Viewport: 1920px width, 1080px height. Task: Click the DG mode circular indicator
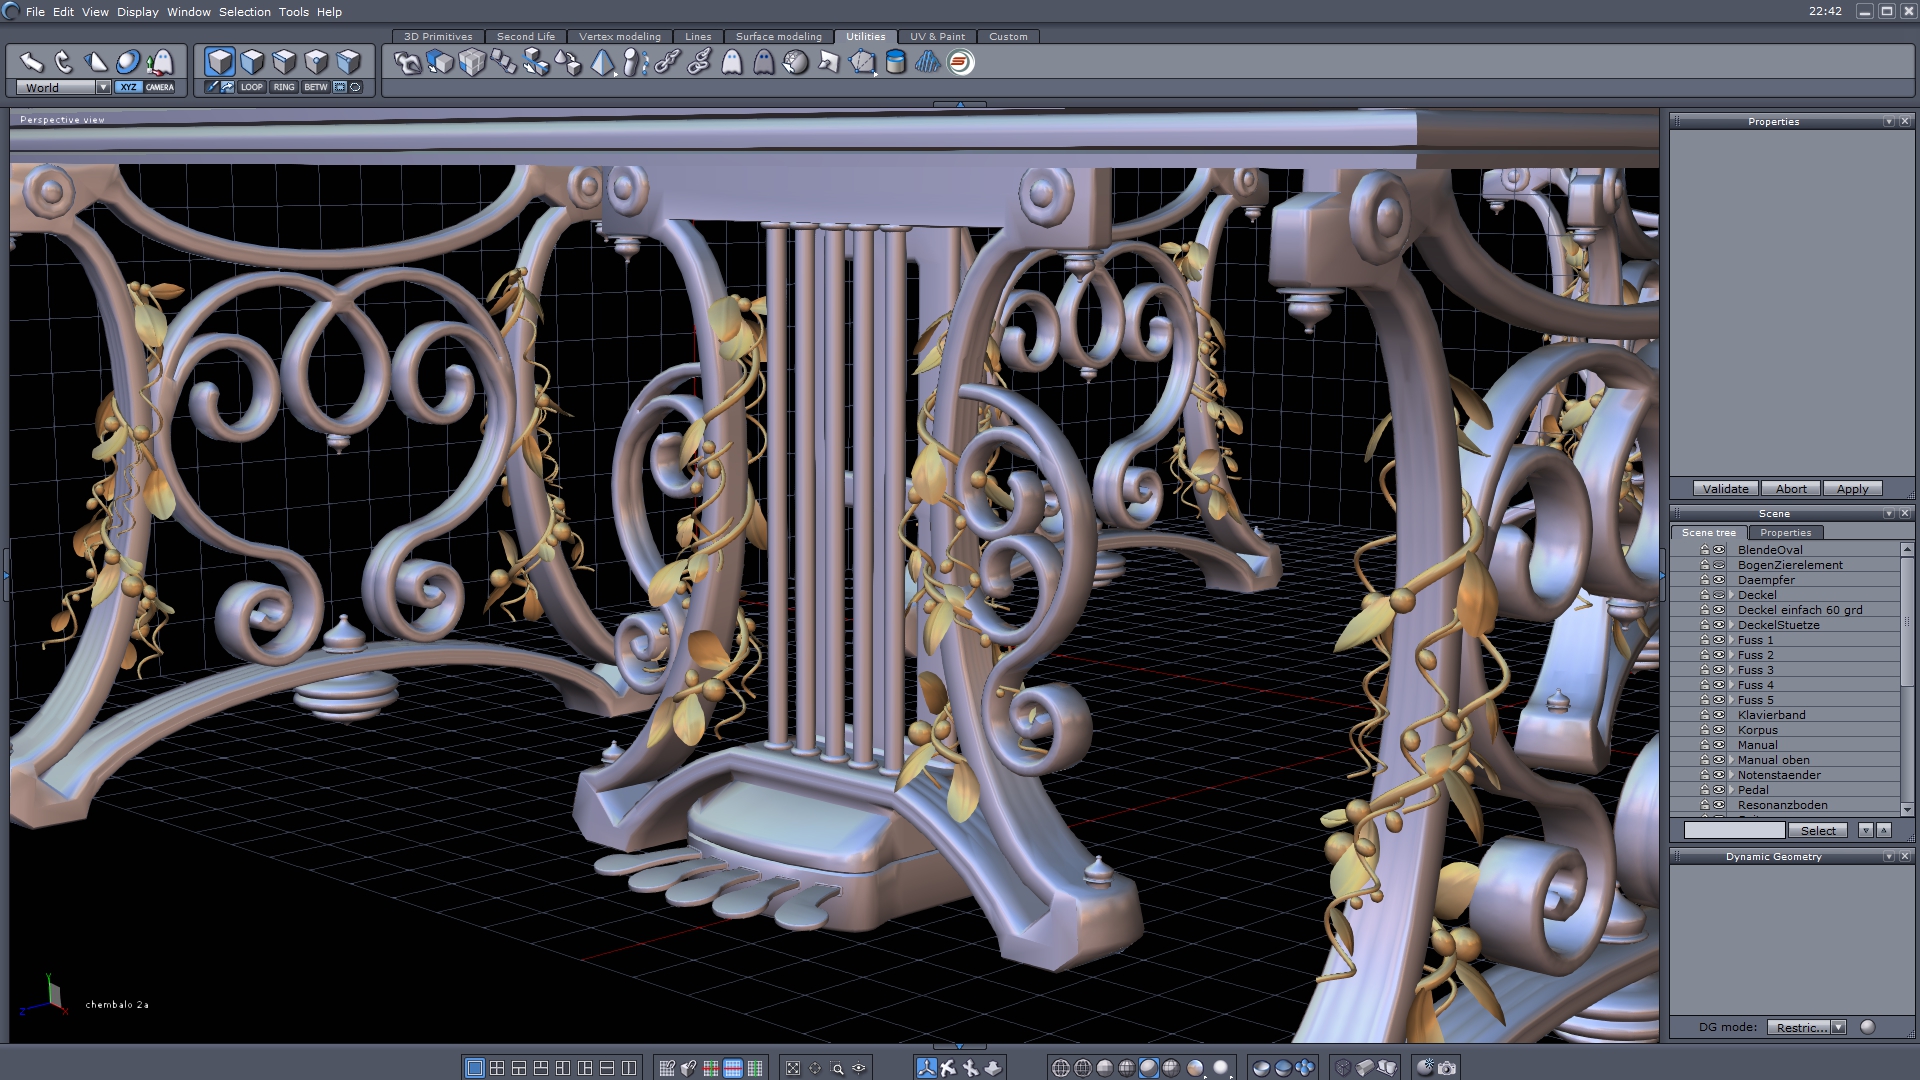point(1867,1027)
